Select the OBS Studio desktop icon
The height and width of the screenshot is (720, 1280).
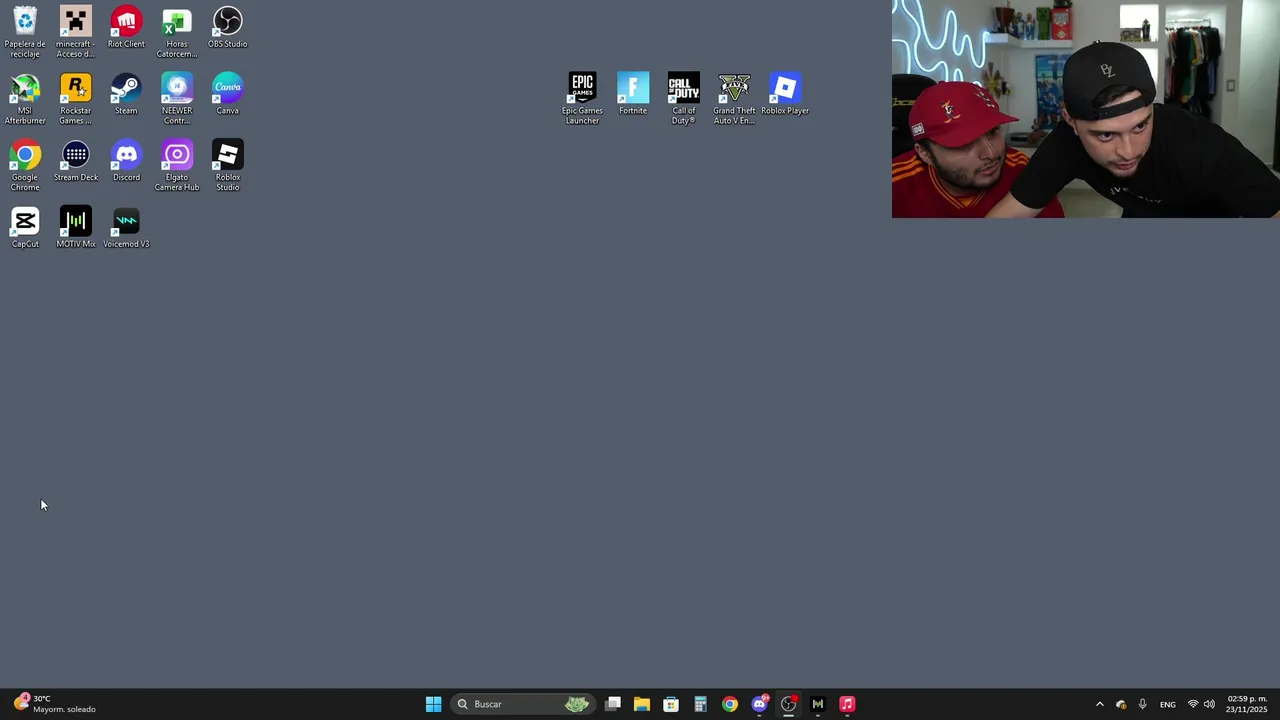click(x=228, y=28)
